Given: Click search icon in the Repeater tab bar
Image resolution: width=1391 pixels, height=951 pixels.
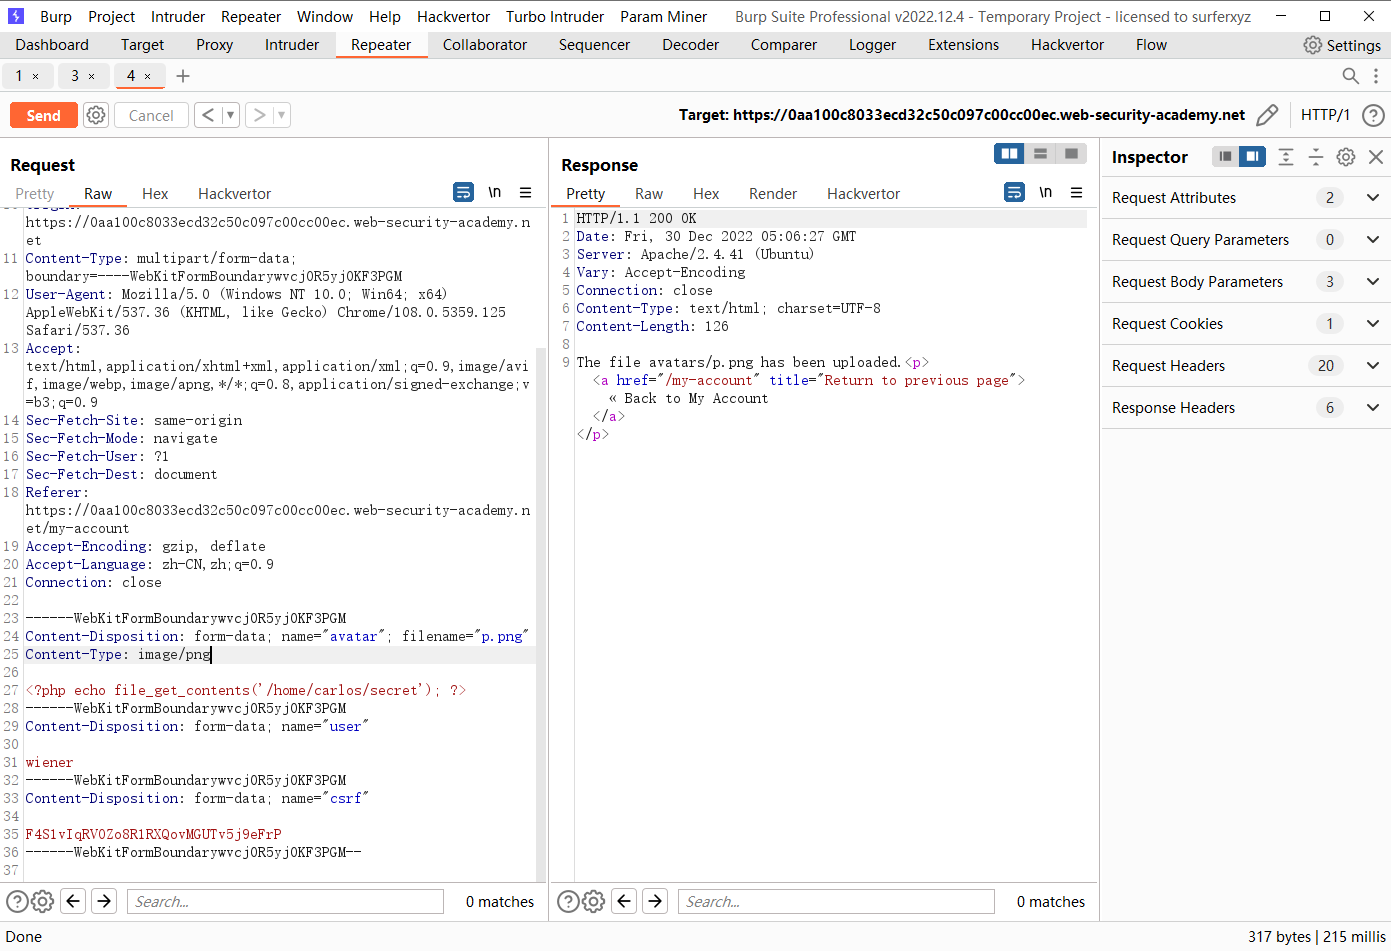Looking at the screenshot, I should click(x=1350, y=76).
